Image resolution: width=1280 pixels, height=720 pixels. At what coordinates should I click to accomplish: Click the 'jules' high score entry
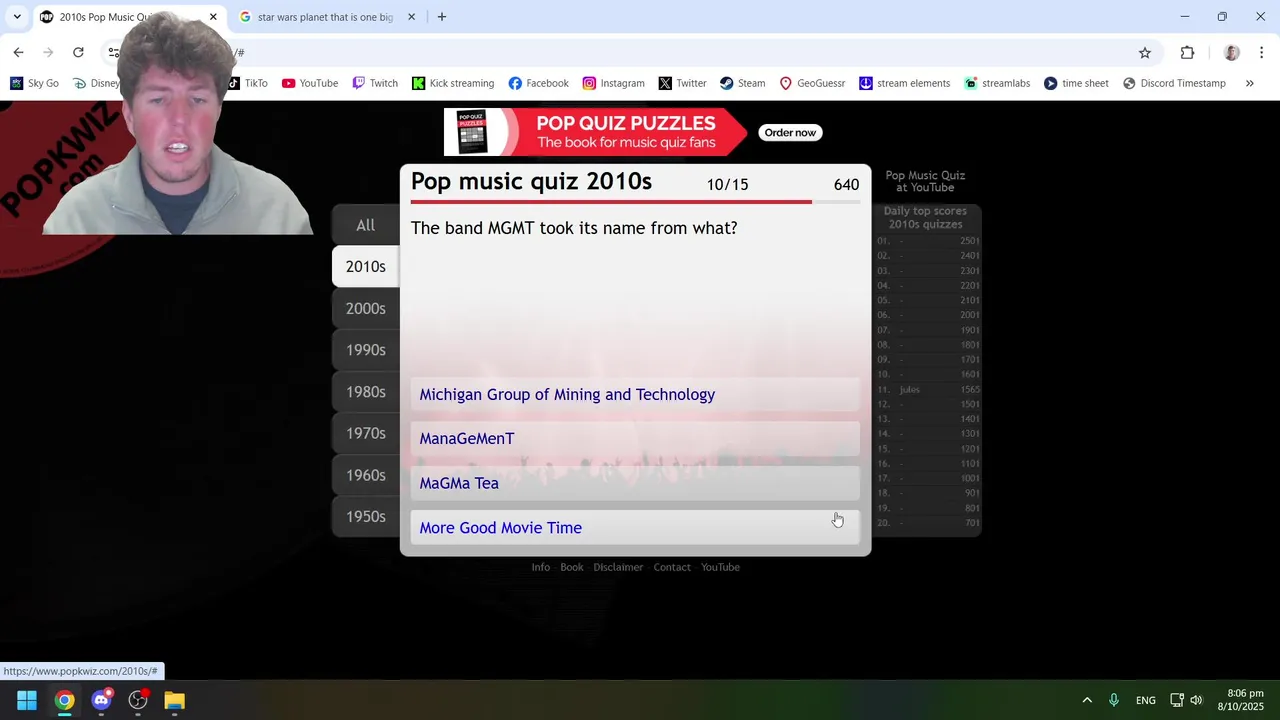pos(929,390)
